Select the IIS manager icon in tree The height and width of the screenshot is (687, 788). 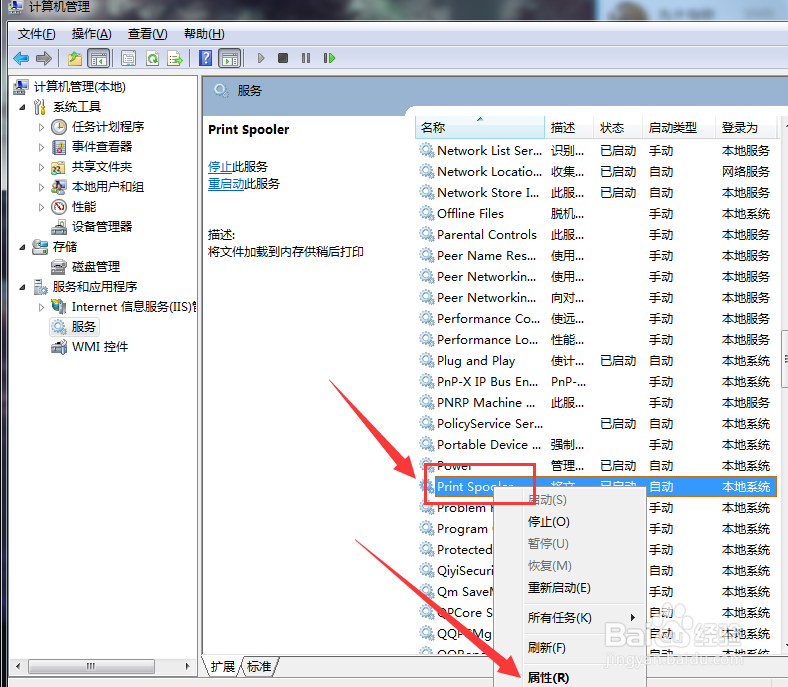pyautogui.click(x=59, y=307)
